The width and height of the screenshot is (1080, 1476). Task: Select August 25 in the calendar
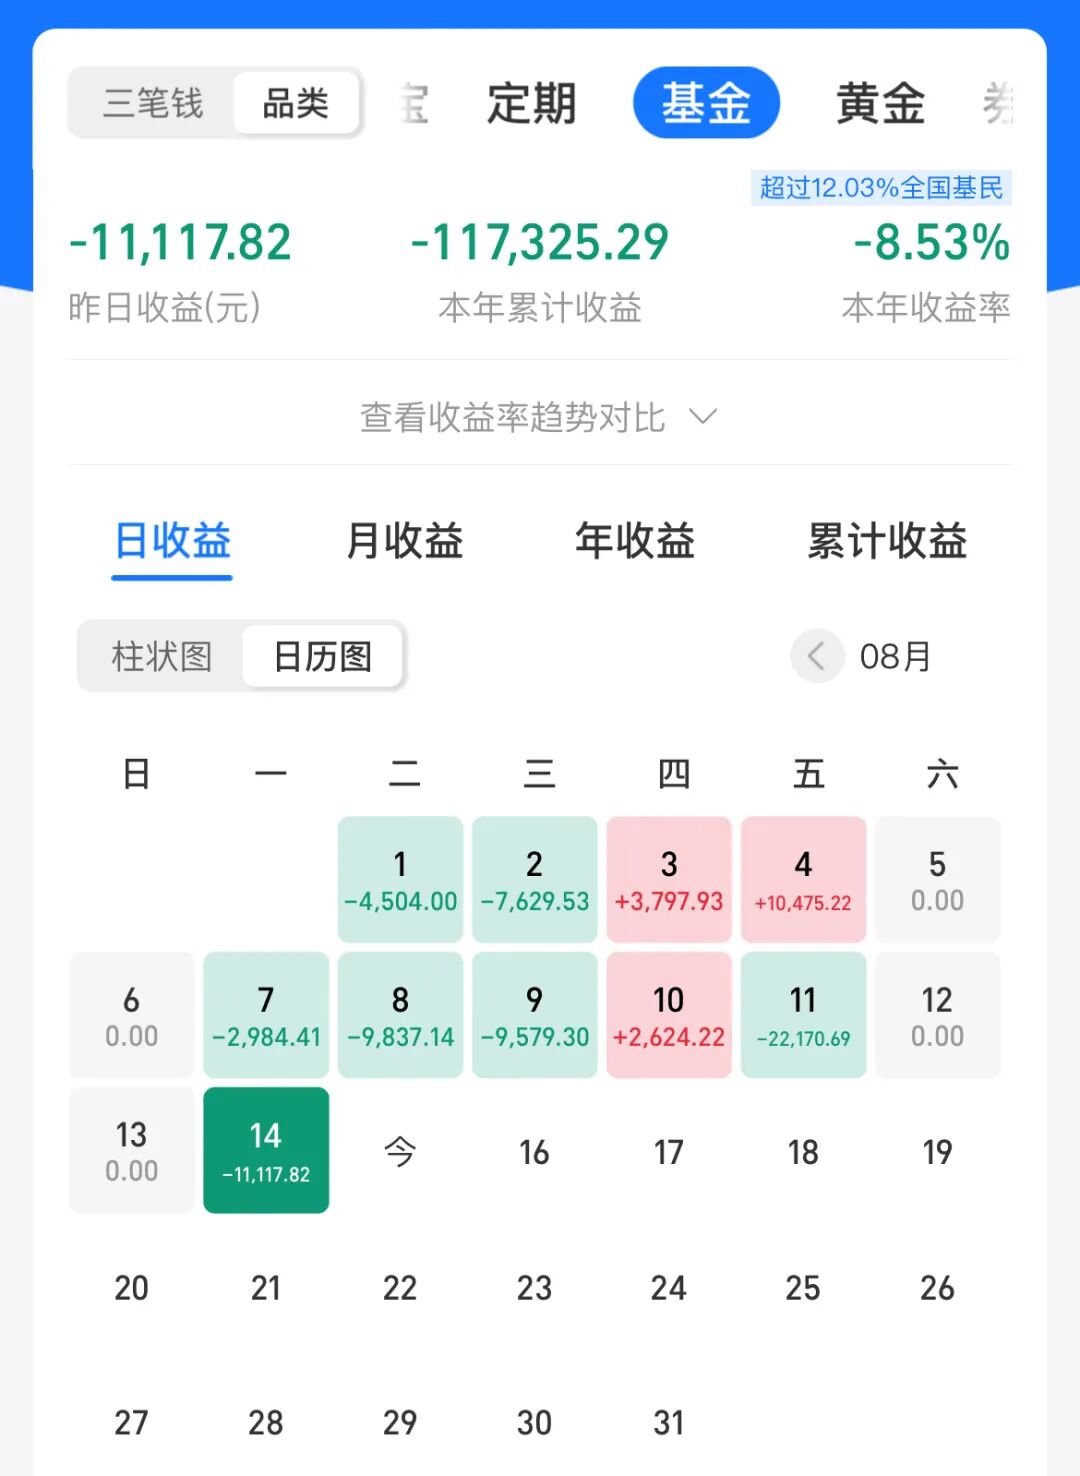point(803,1287)
